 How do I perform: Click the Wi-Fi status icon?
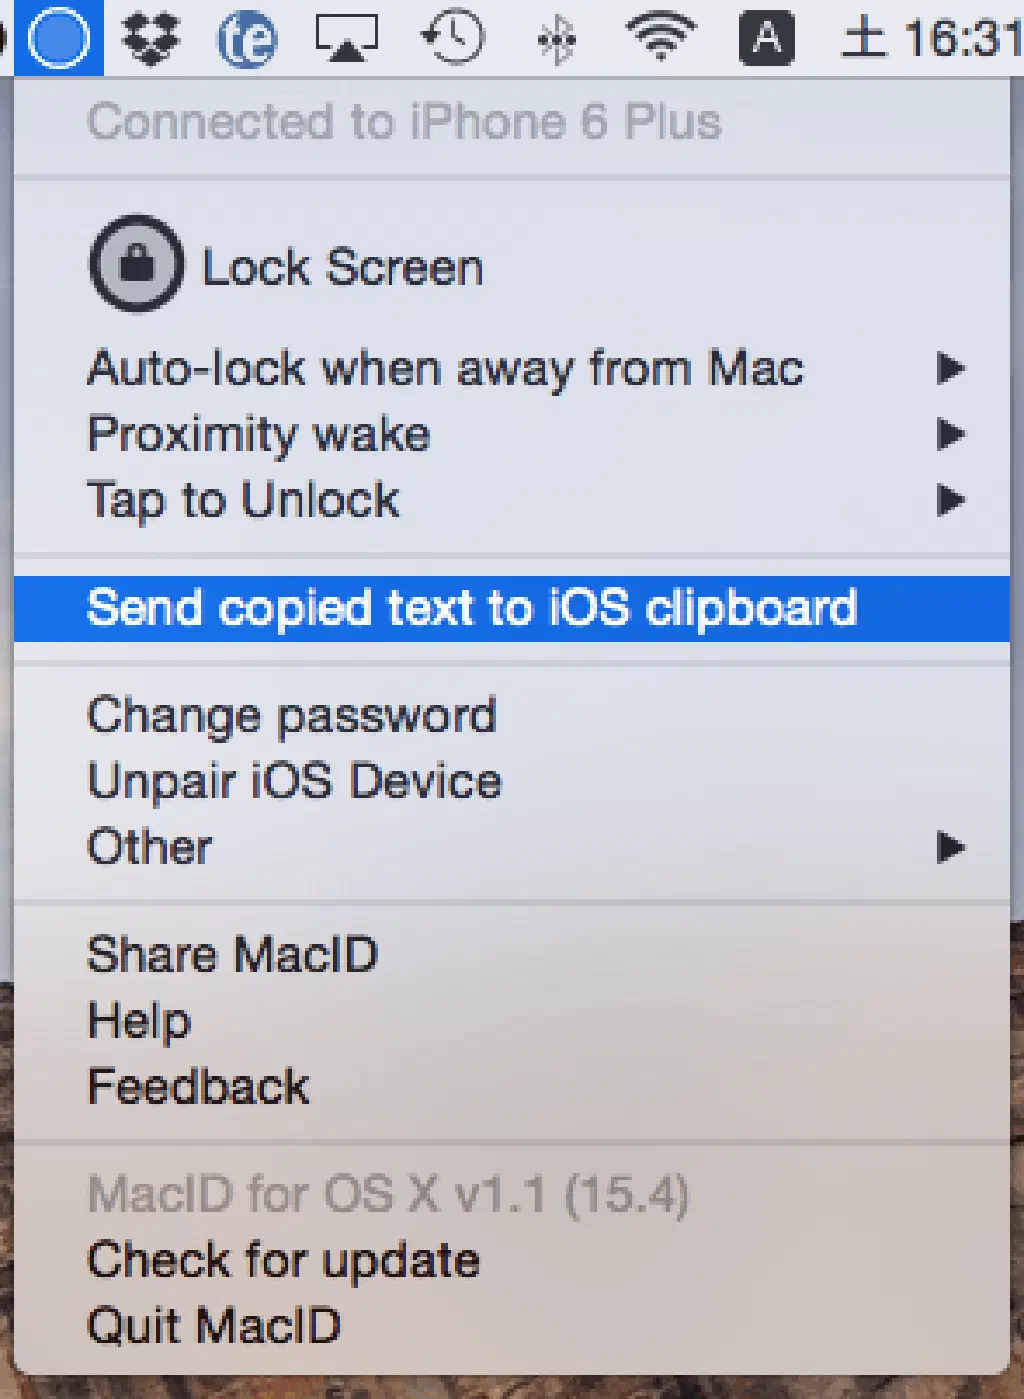tap(660, 36)
